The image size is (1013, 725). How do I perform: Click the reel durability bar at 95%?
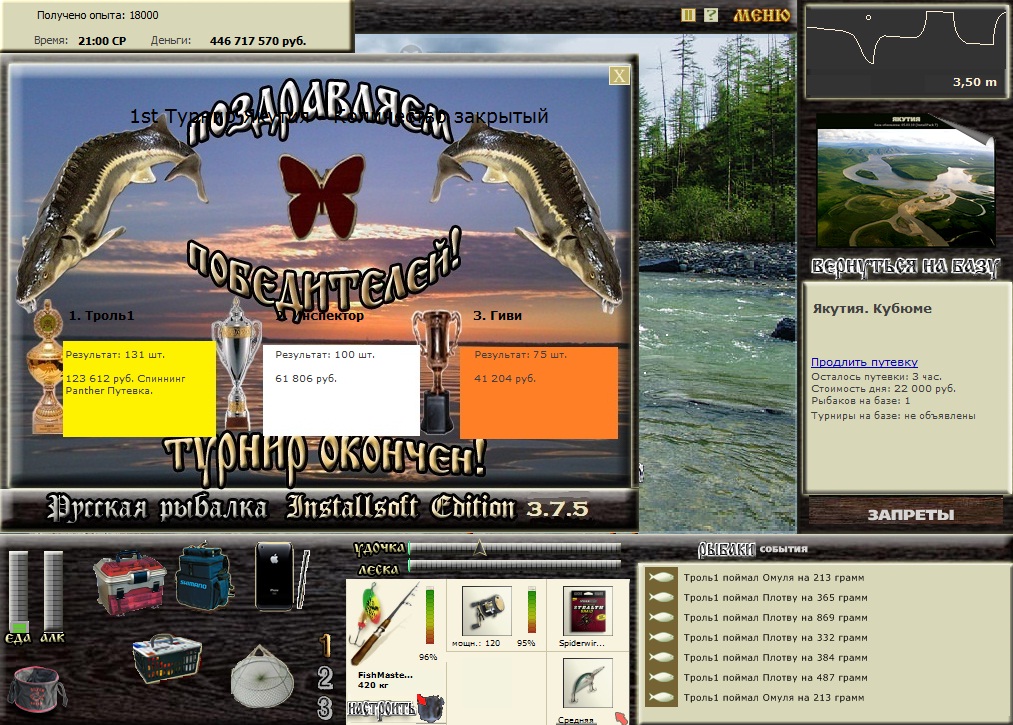click(x=532, y=609)
